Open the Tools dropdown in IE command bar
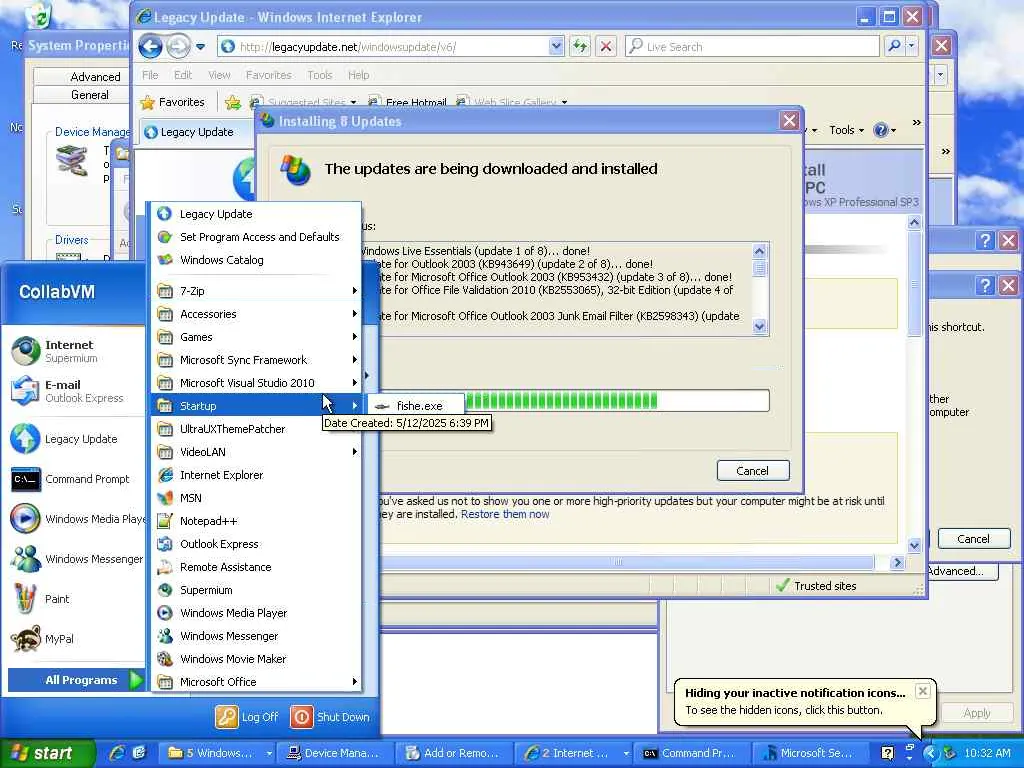Image resolution: width=1024 pixels, height=768 pixels. 846,130
